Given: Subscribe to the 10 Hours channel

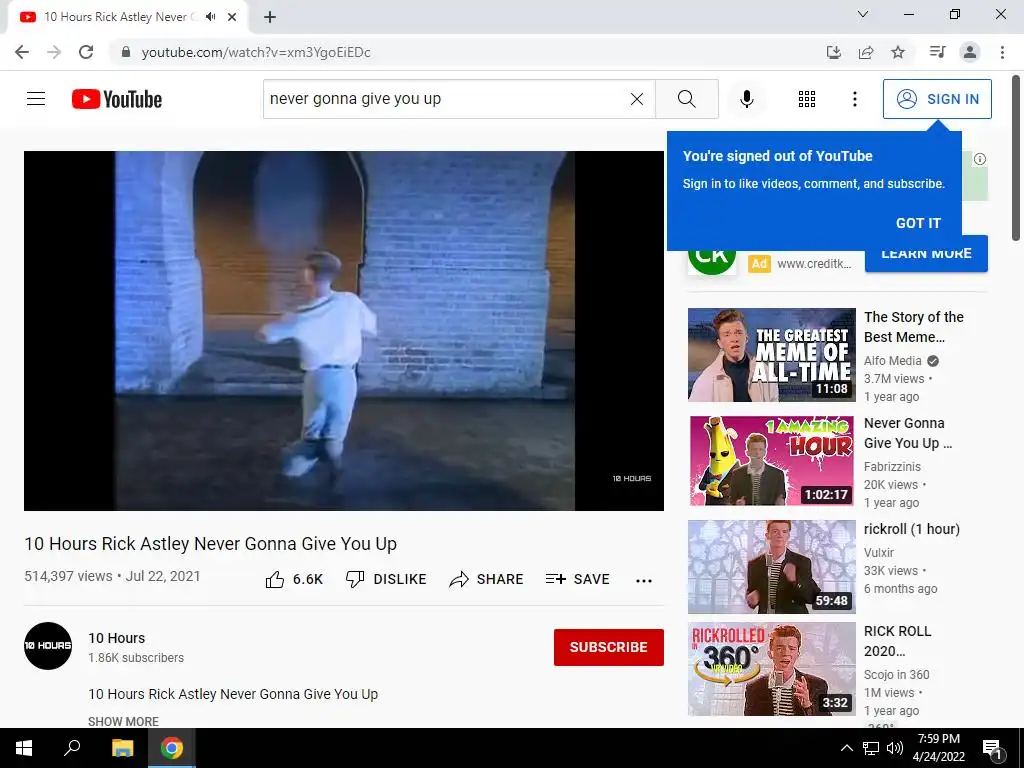Looking at the screenshot, I should pyautogui.click(x=609, y=647).
